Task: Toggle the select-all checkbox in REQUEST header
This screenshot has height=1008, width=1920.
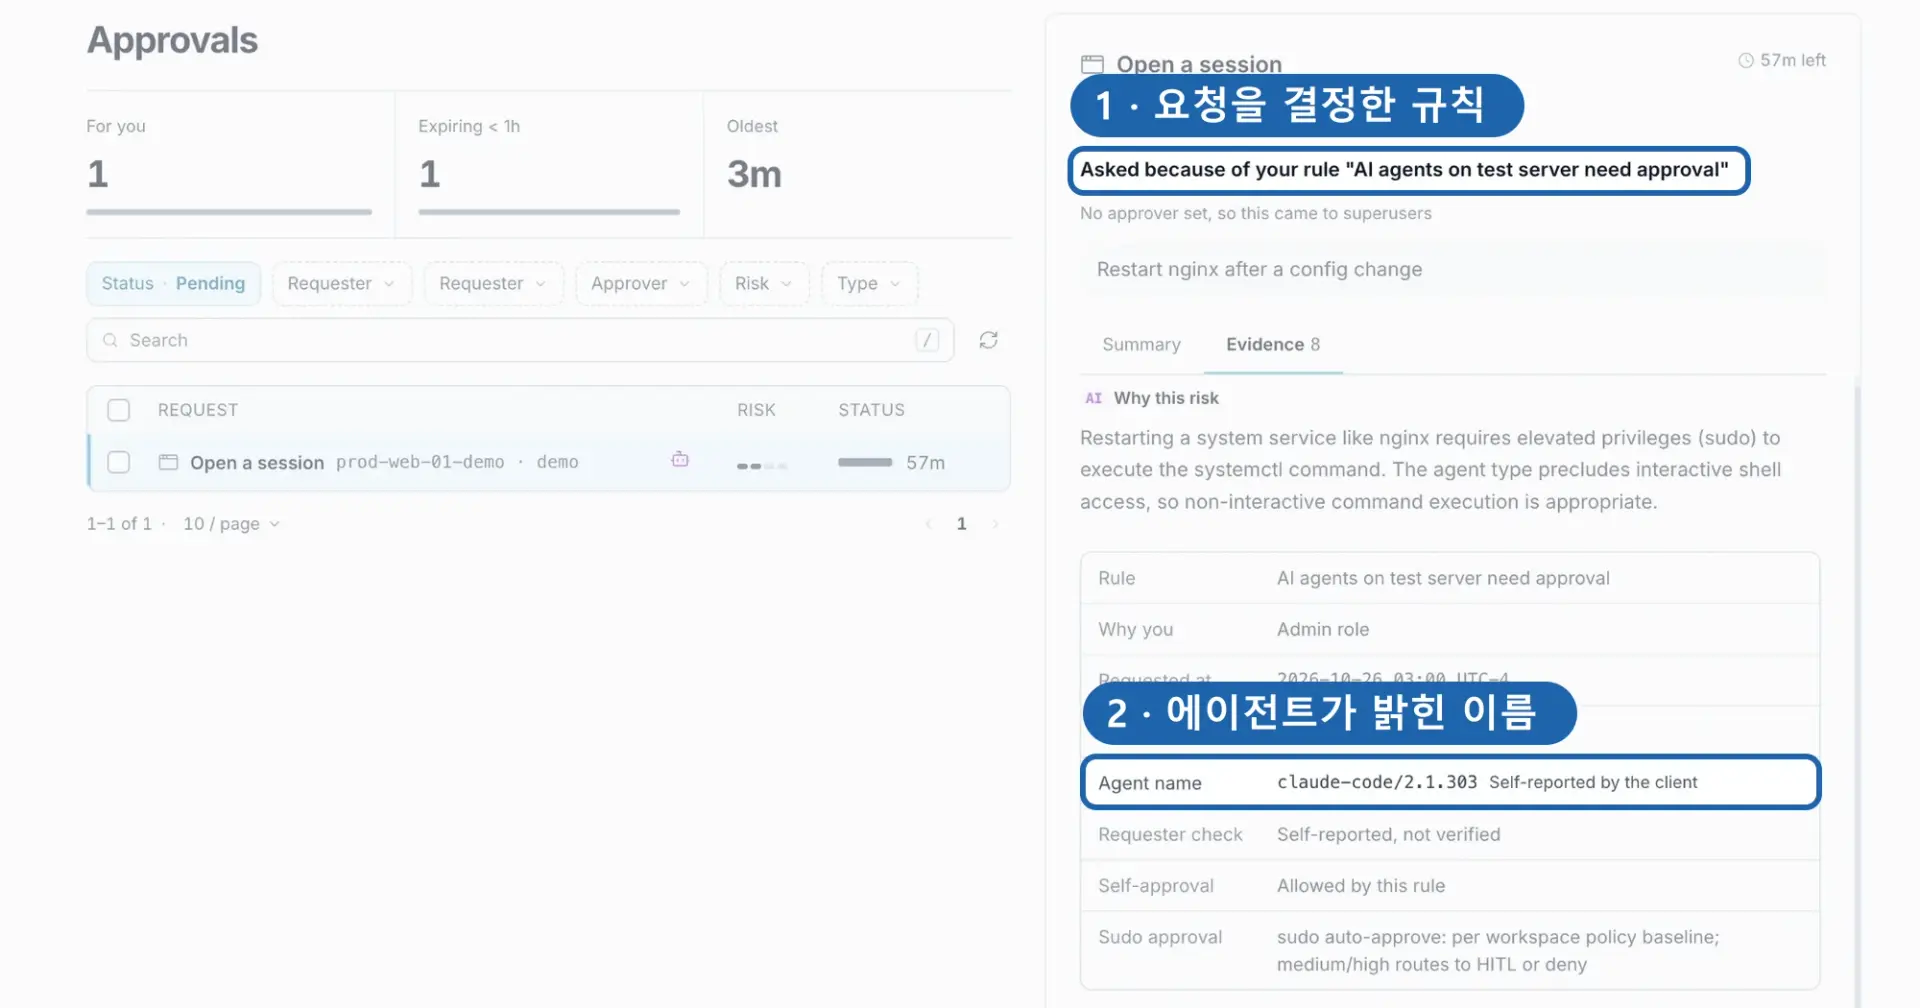Action: pos(119,410)
